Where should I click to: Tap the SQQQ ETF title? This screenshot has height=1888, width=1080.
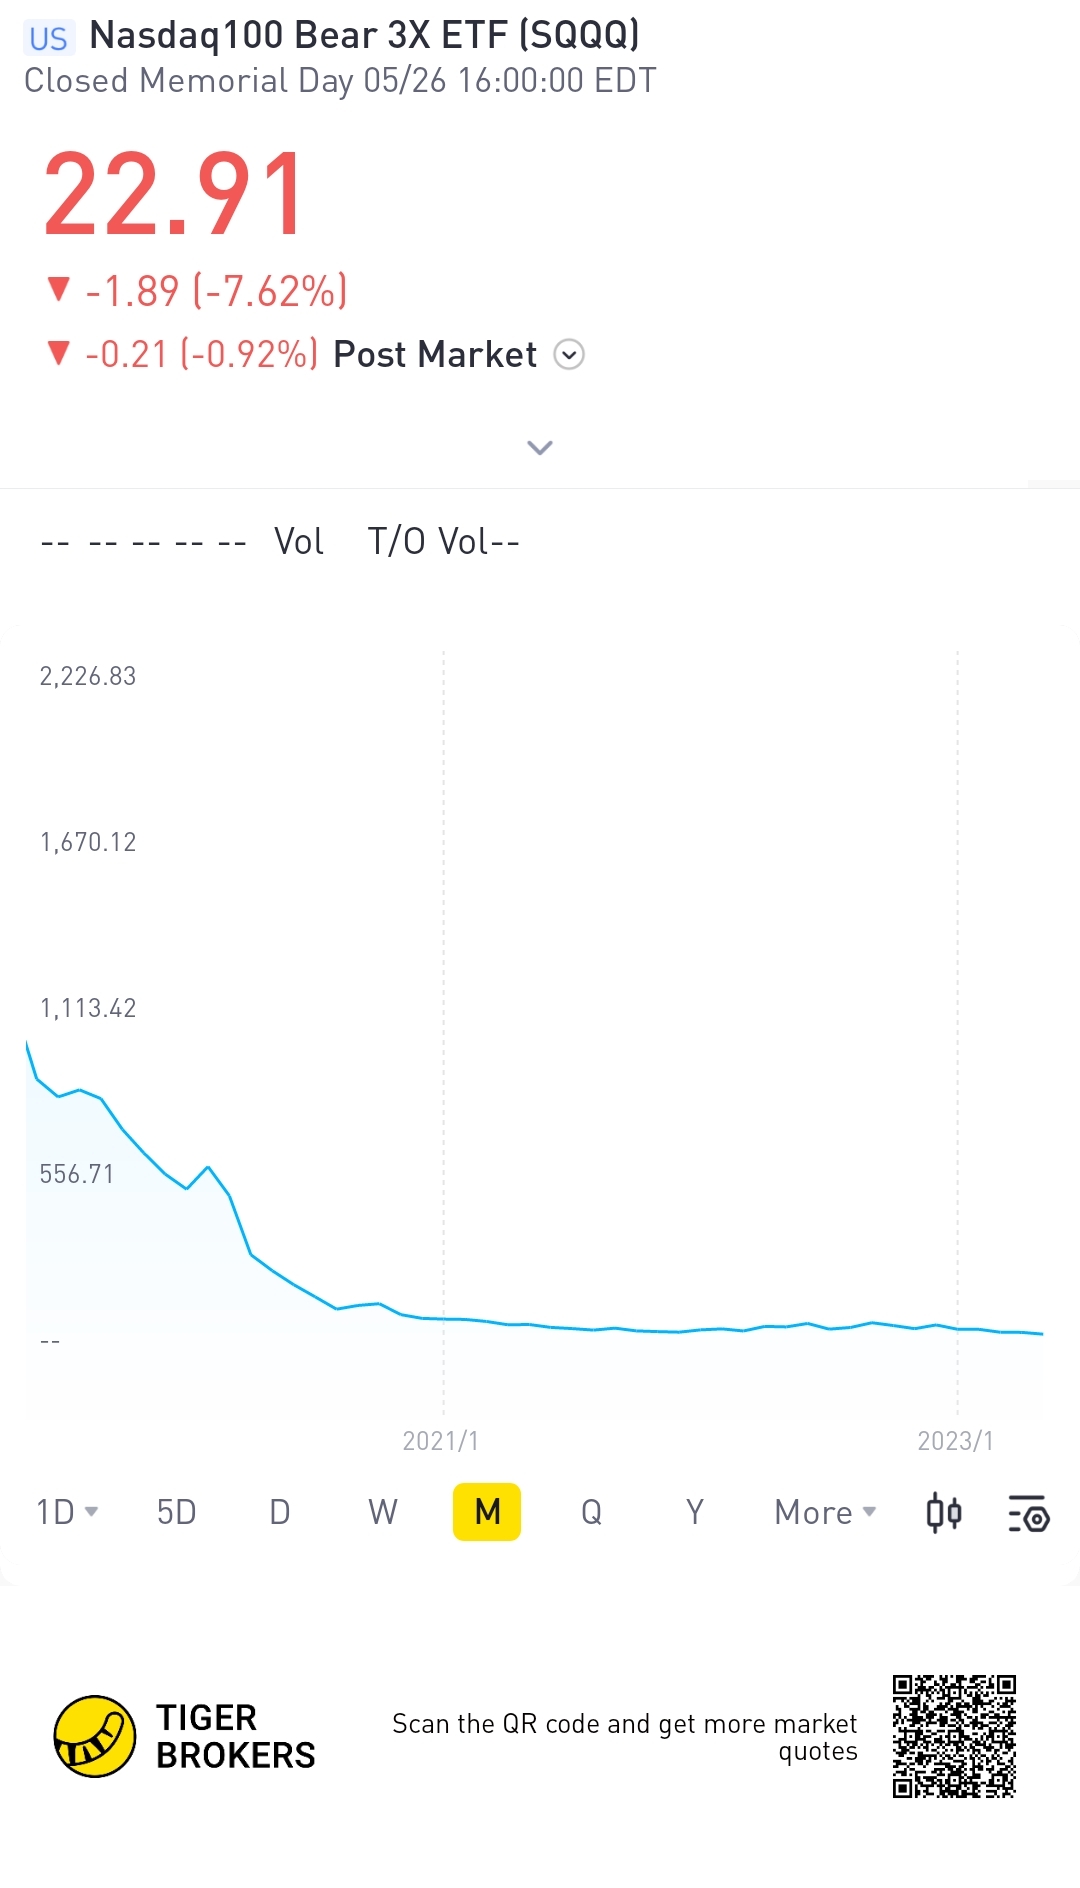click(x=364, y=36)
